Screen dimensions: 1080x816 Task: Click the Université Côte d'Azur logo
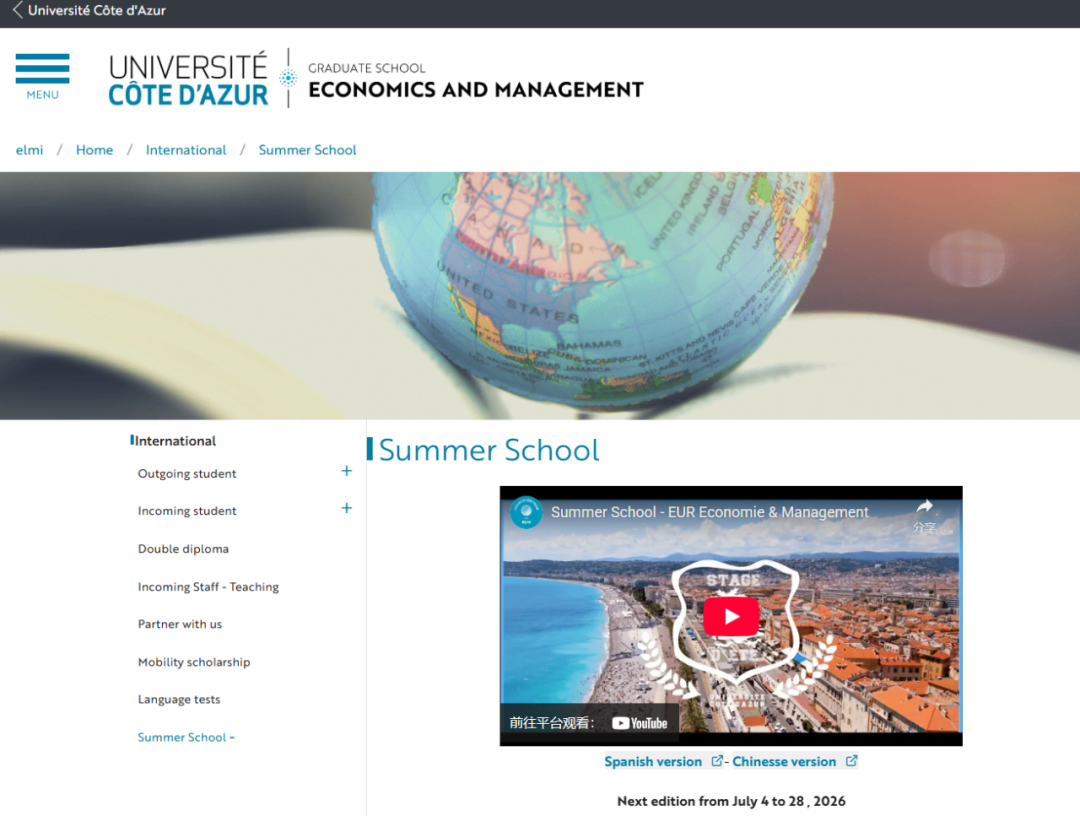click(x=189, y=79)
